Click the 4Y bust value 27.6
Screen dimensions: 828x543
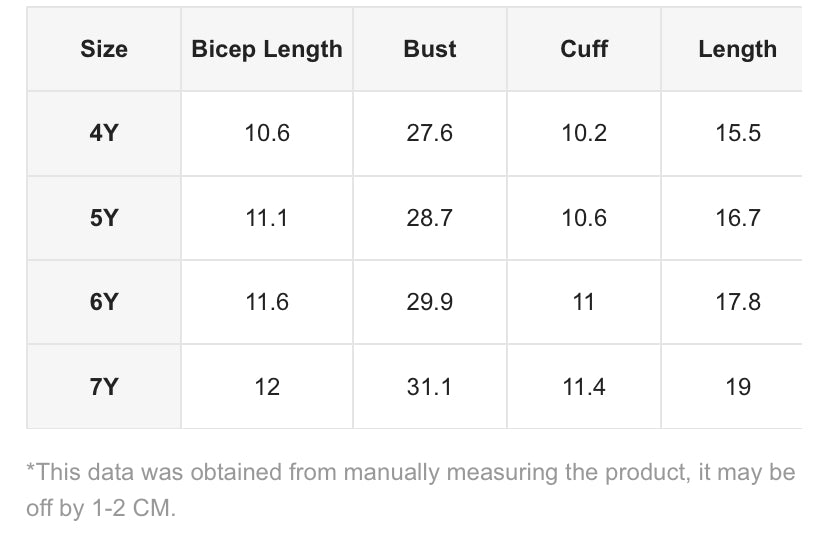coord(430,133)
